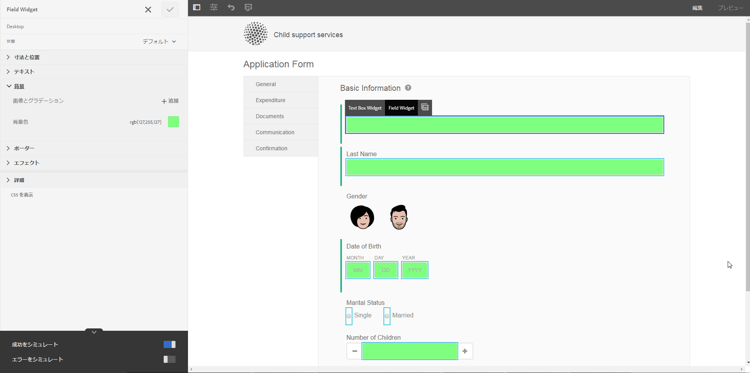Click the undo arrow icon
The height and width of the screenshot is (373, 750).
[x=231, y=7]
